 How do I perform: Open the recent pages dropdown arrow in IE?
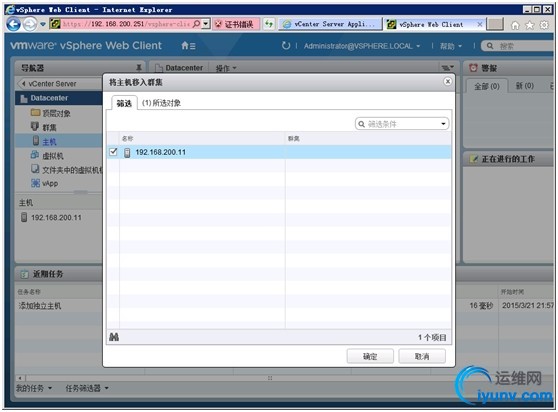pos(43,24)
